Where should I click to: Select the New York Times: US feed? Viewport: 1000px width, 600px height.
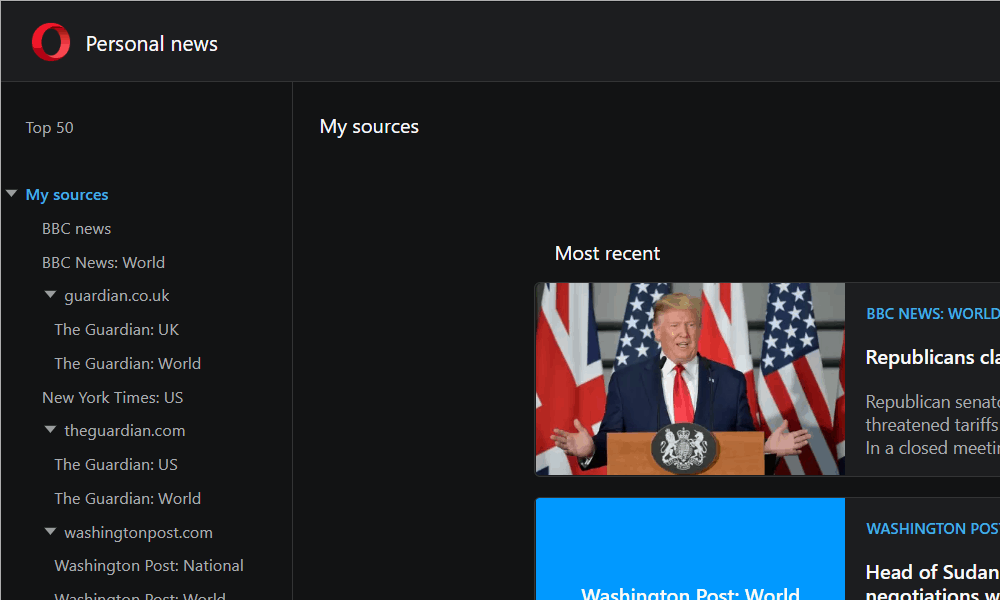112,396
